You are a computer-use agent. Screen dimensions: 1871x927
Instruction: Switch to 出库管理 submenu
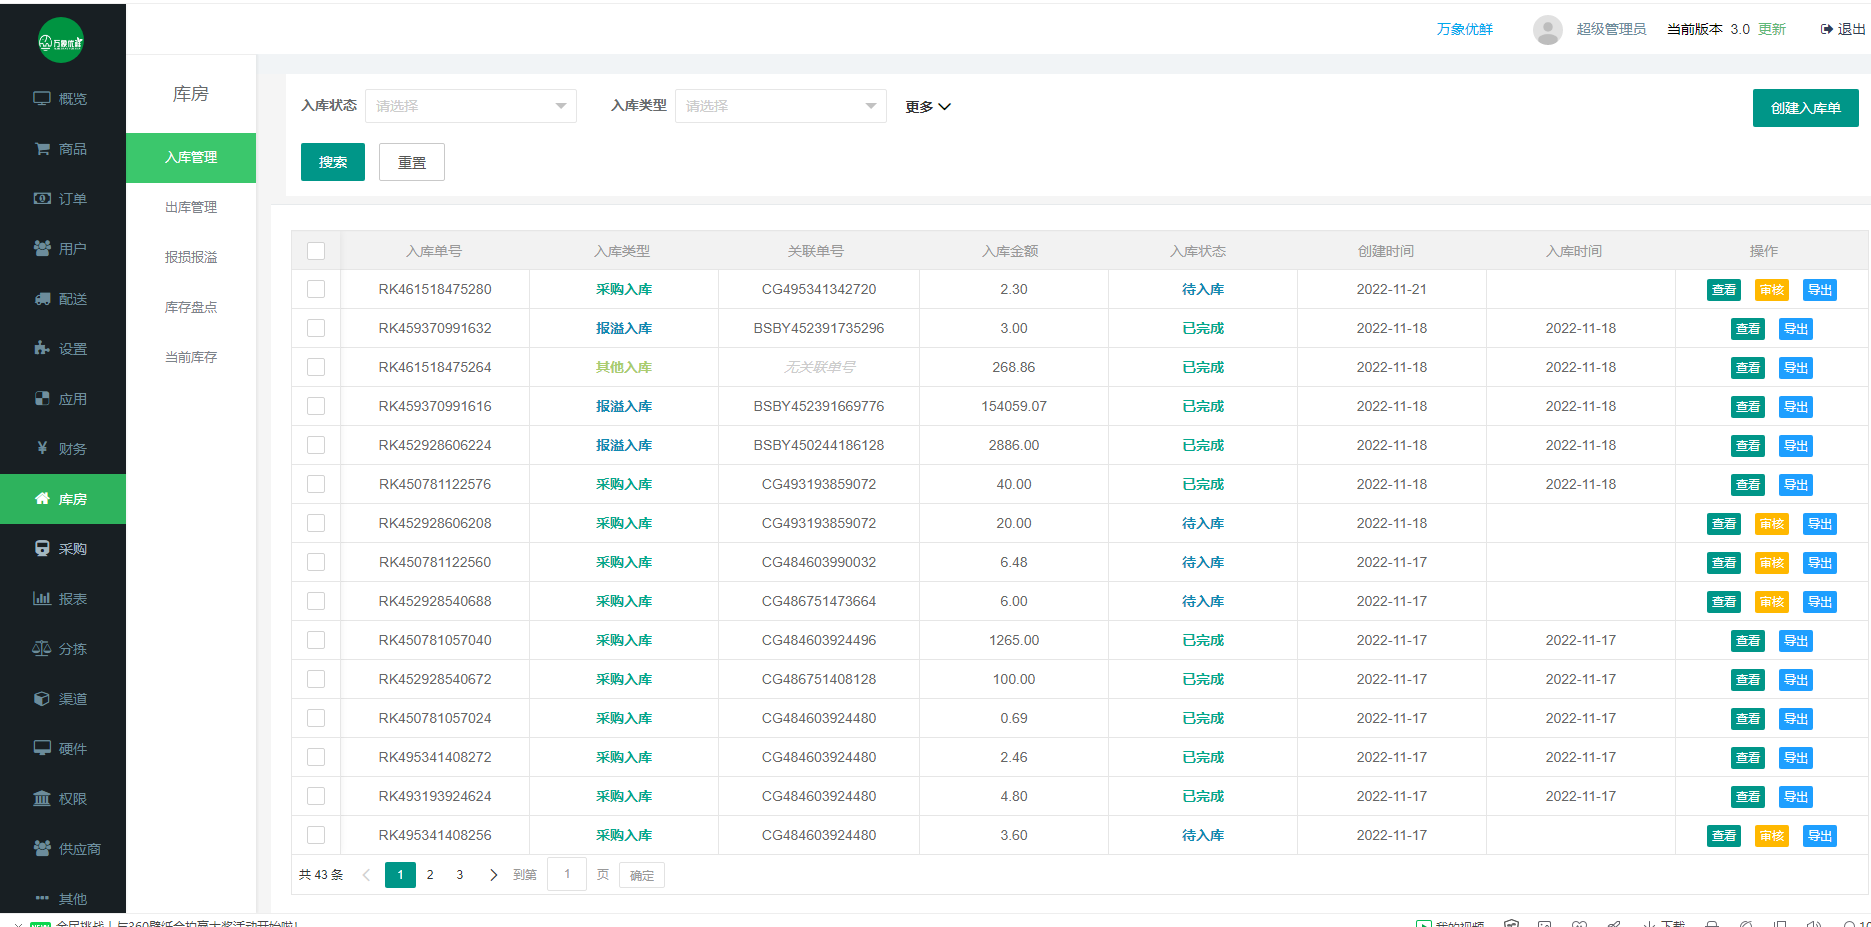(x=191, y=207)
